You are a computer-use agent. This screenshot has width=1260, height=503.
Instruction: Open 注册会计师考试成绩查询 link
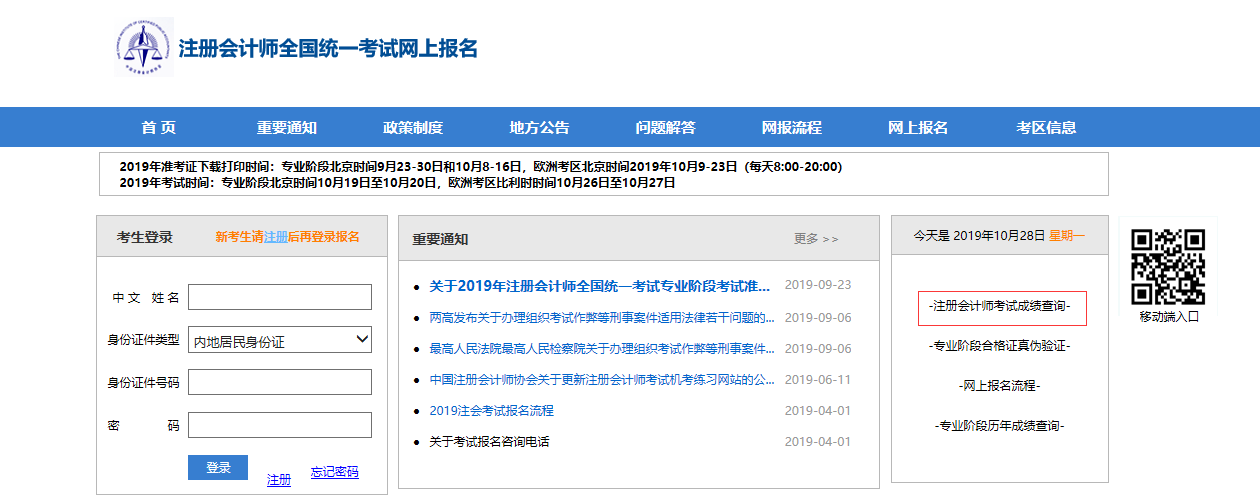[1001, 306]
